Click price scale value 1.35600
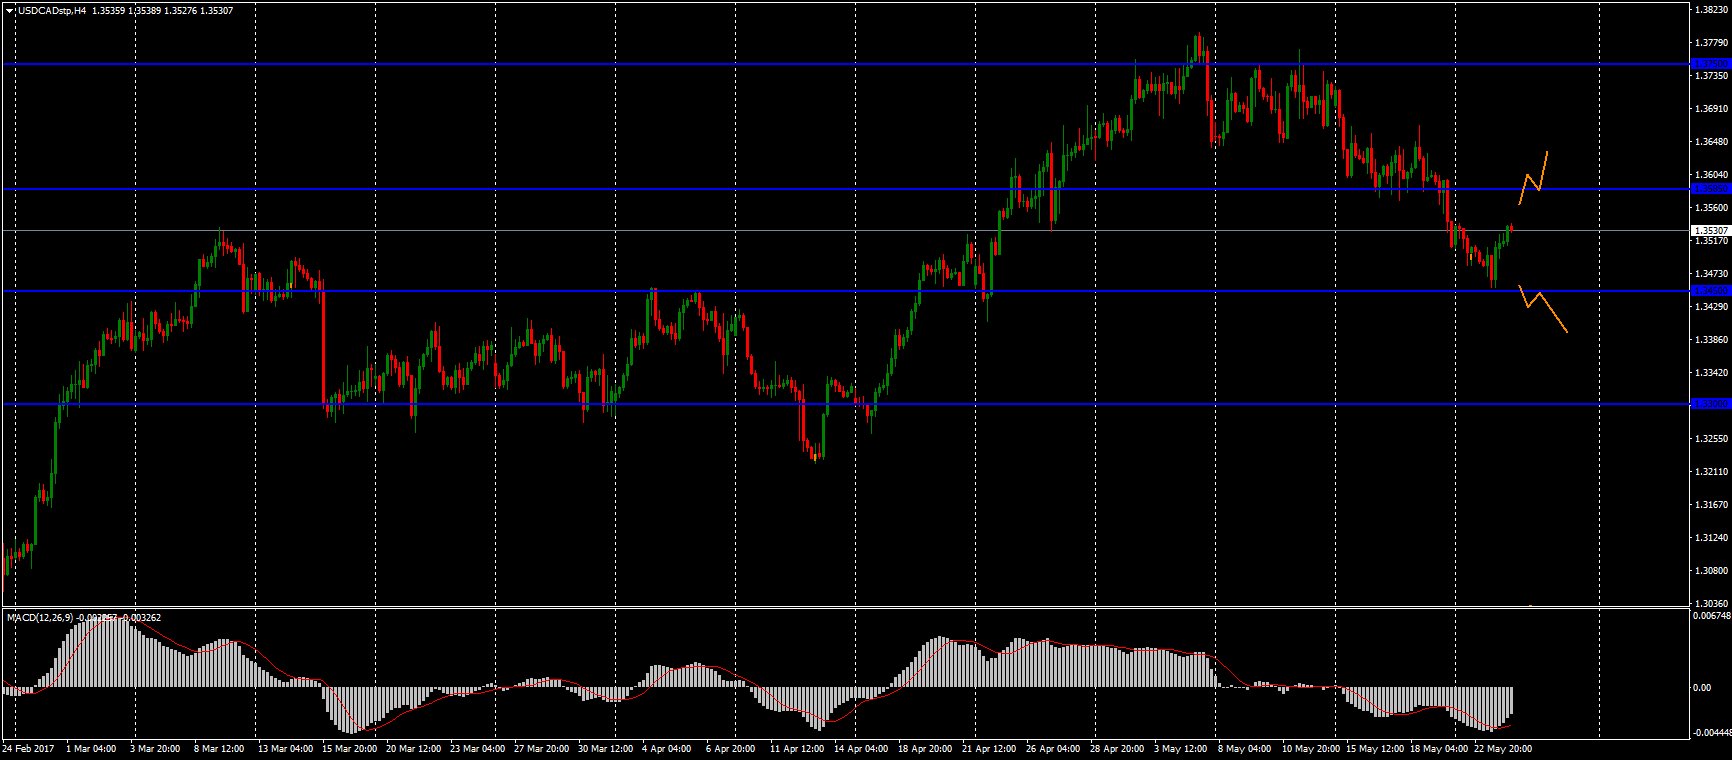This screenshot has width=1732, height=760. click(x=1713, y=208)
